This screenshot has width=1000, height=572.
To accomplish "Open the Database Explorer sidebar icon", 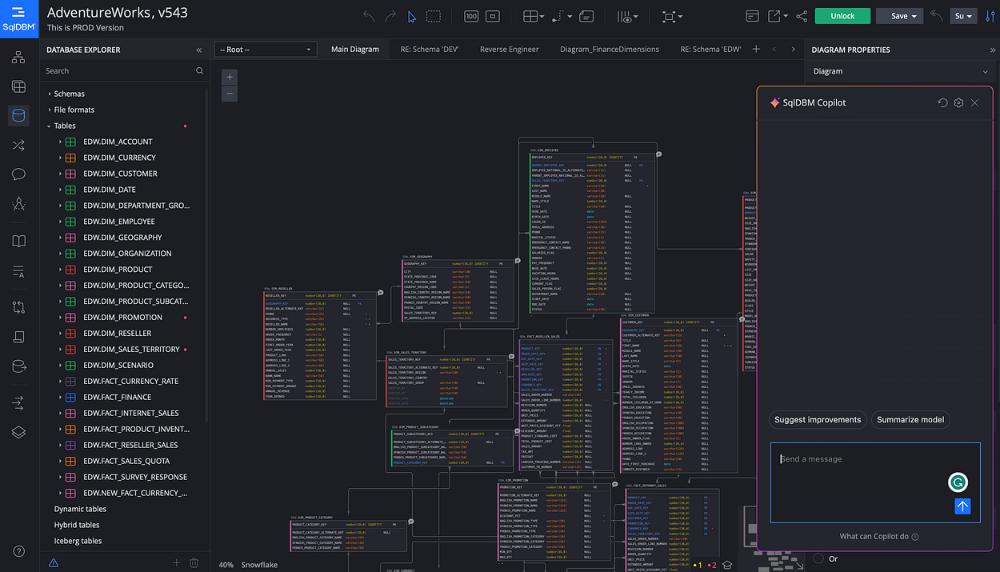I will pyautogui.click(x=18, y=115).
